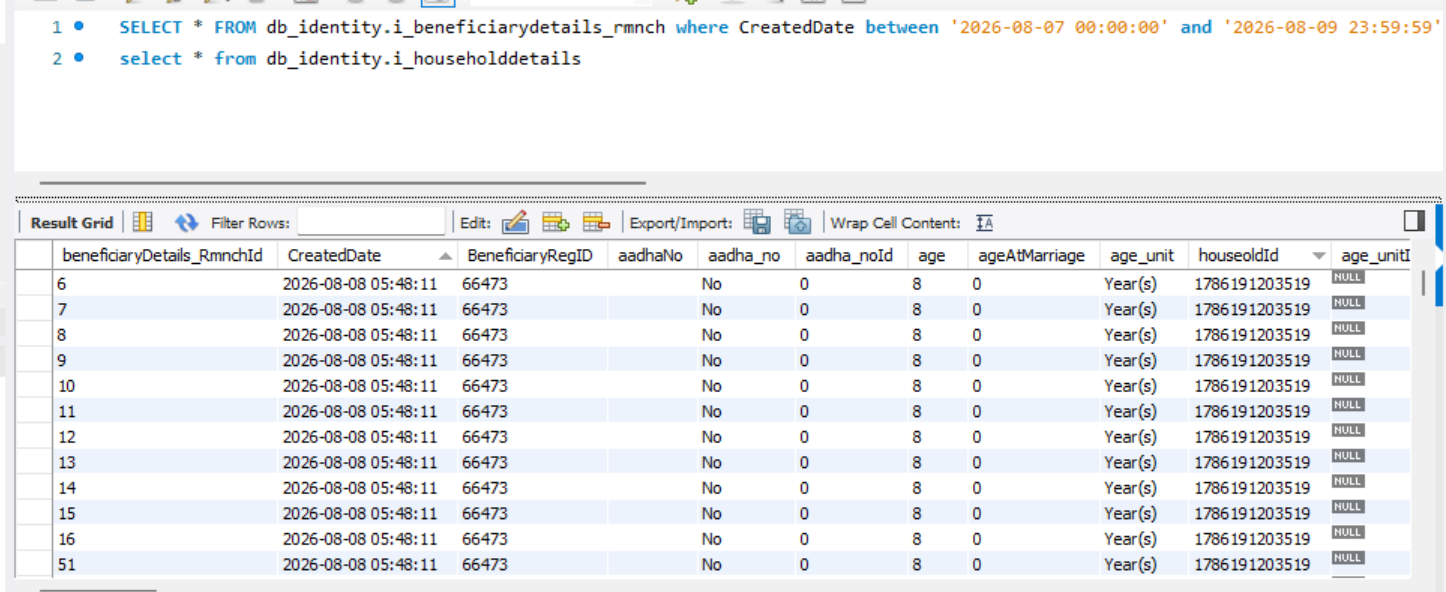Toggle wrap cell content icon
The image size is (1446, 592).
click(x=985, y=223)
